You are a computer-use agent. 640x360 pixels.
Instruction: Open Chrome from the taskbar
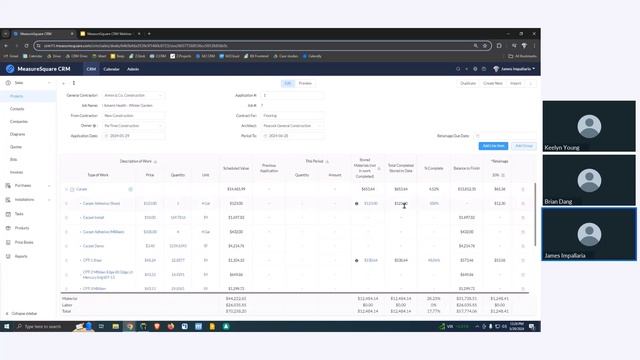(x=130, y=327)
